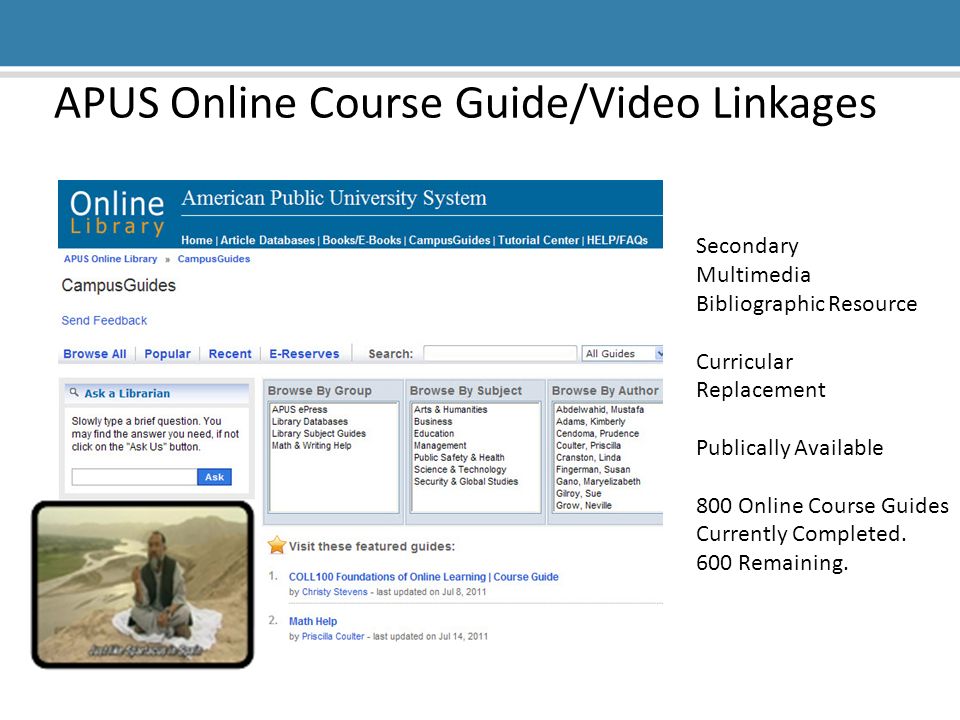Select Public Safety & Health subject

point(459,457)
